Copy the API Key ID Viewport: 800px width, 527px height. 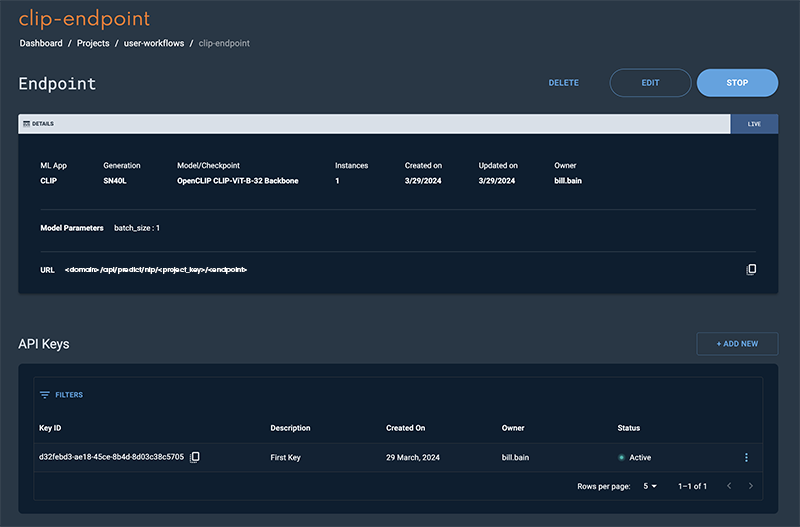point(195,457)
